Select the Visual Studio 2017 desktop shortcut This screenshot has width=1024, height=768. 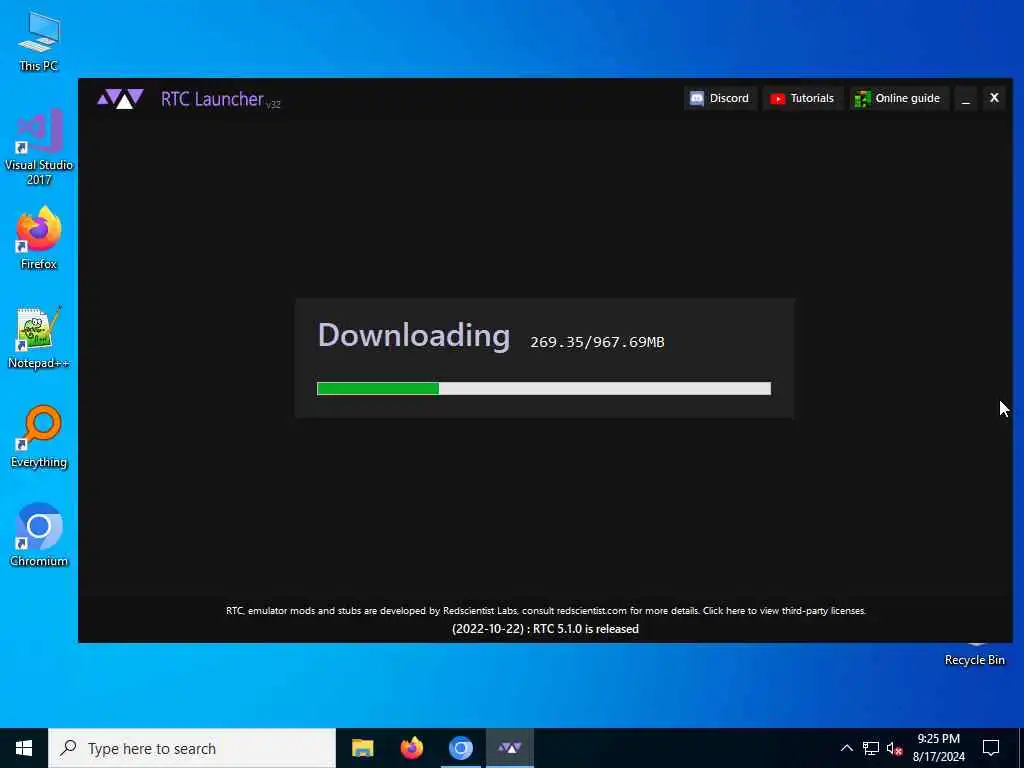(x=39, y=147)
